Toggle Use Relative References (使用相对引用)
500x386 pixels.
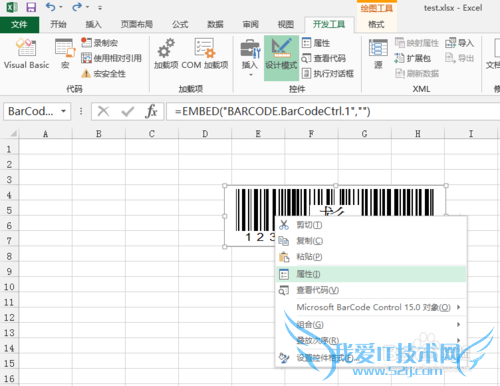pos(111,58)
